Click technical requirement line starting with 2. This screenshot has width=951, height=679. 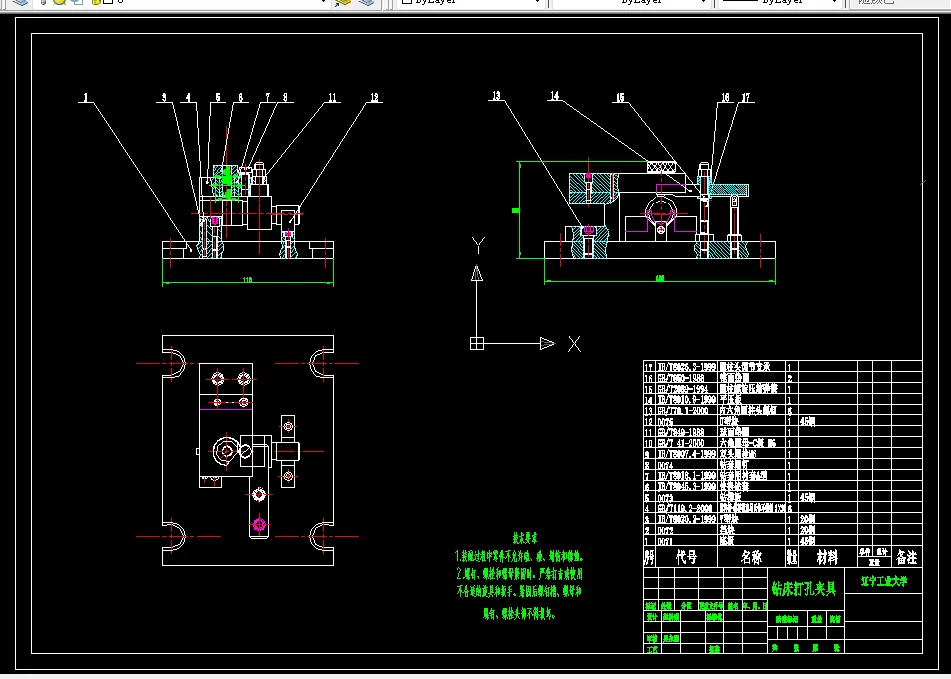coord(519,573)
